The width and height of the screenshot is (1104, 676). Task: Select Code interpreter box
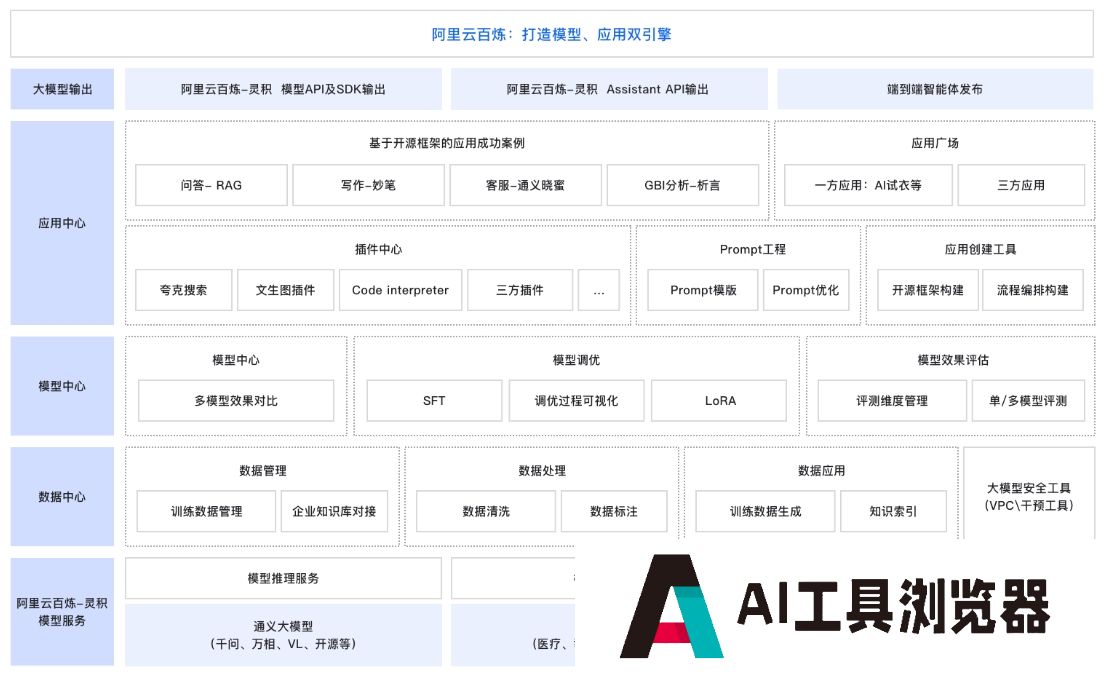pyautogui.click(x=400, y=290)
